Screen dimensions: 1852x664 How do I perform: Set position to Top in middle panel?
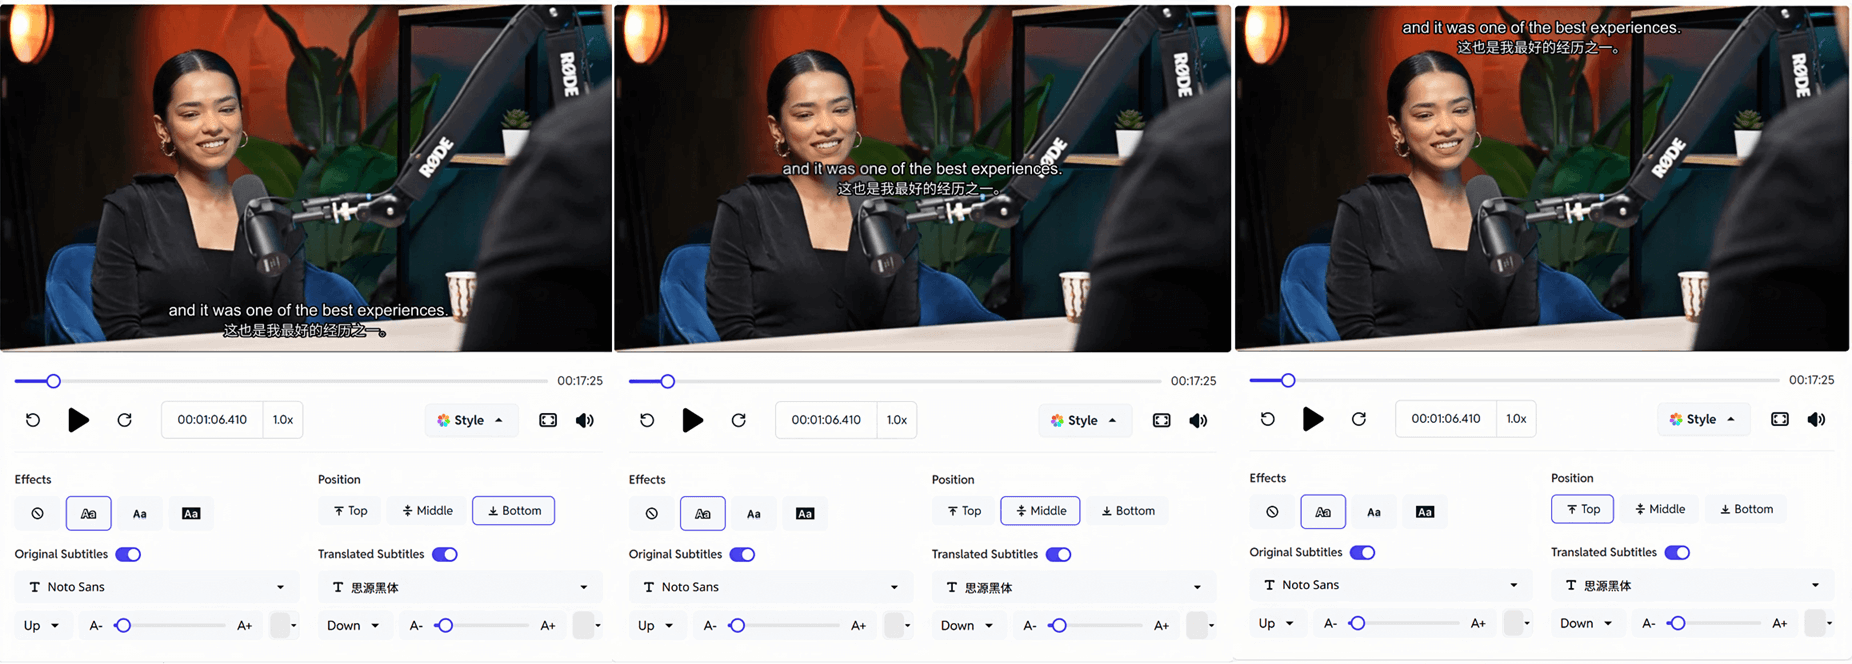(965, 510)
